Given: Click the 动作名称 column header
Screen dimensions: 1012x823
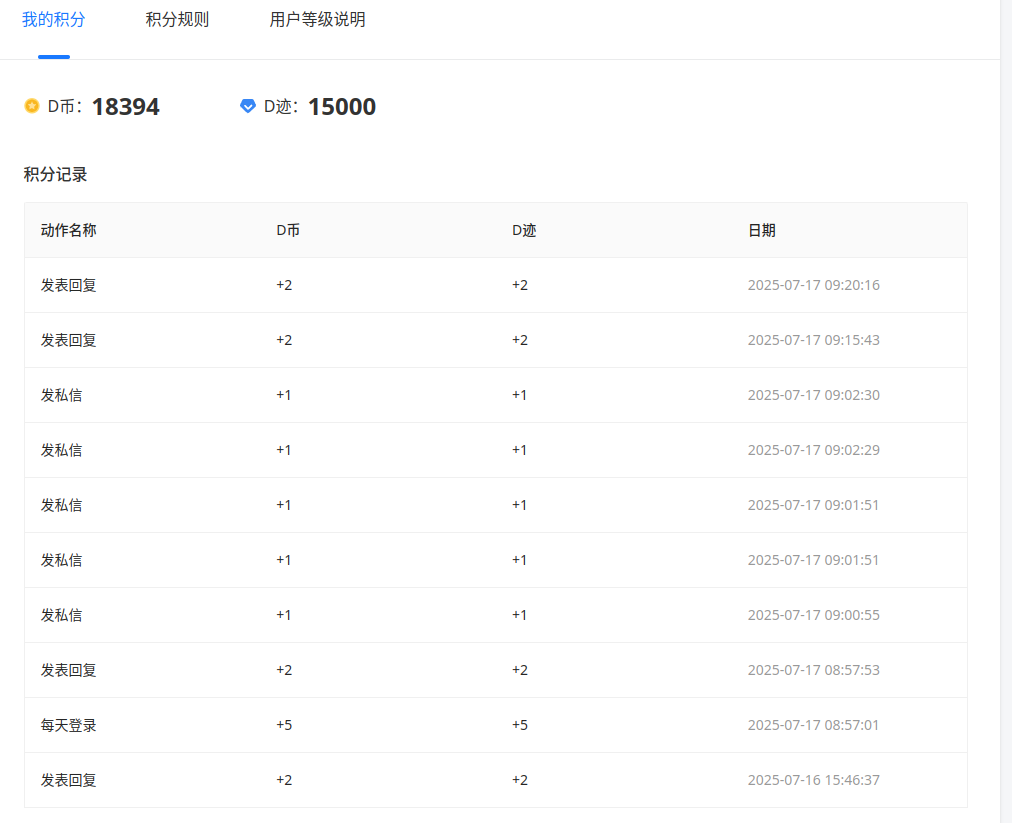Looking at the screenshot, I should pyautogui.click(x=68, y=230).
